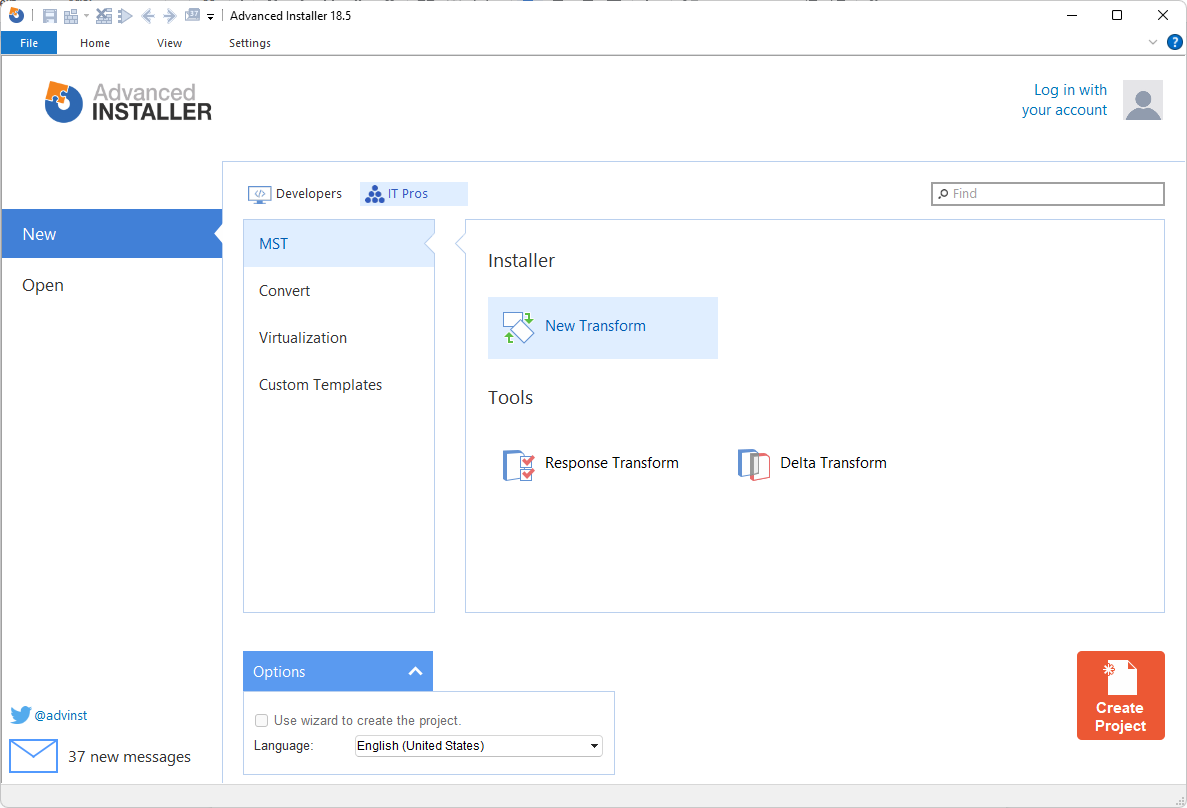The width and height of the screenshot is (1187, 808).
Task: Click the Forward arrow icon
Action: (170, 16)
